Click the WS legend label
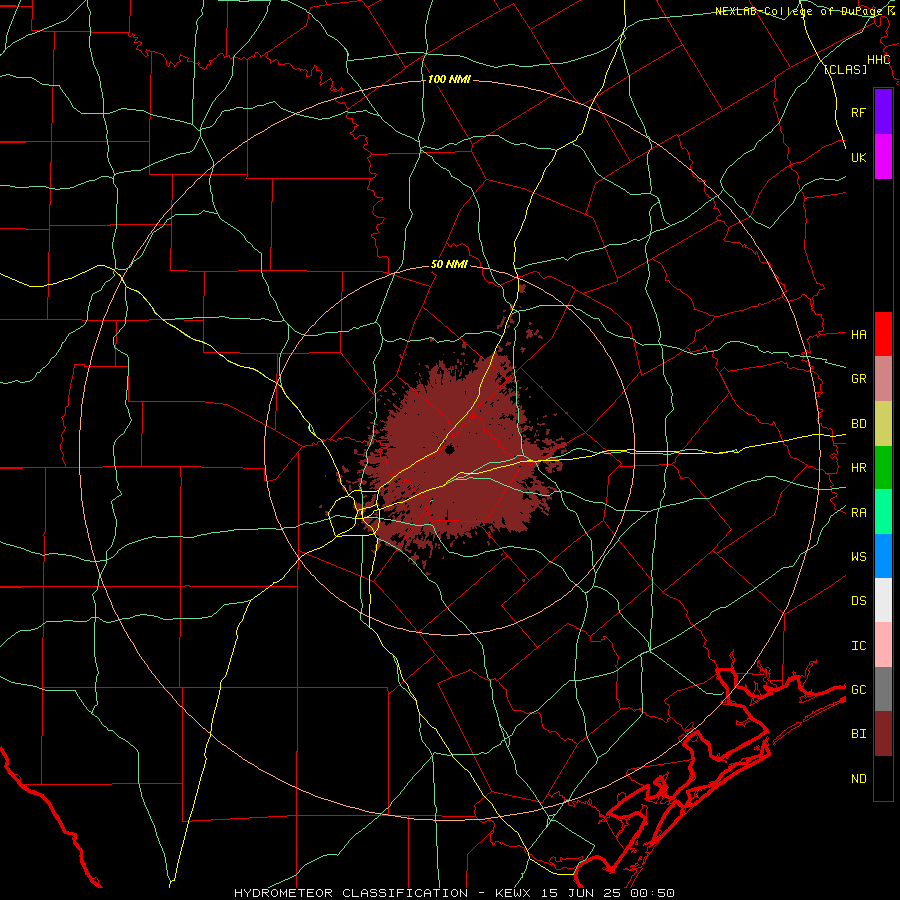This screenshot has width=900, height=900. (858, 556)
